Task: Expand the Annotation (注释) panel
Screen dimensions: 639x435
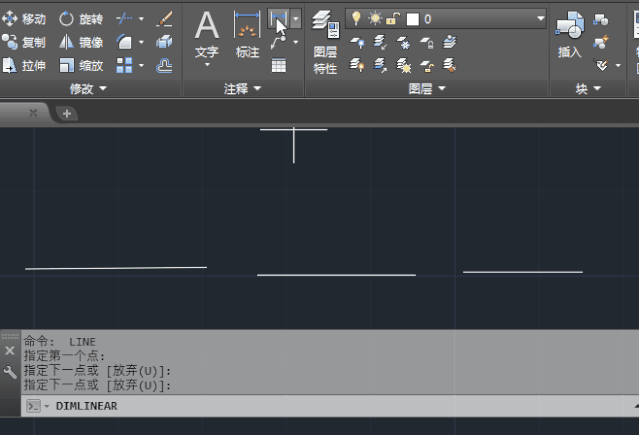Action: tap(242, 88)
